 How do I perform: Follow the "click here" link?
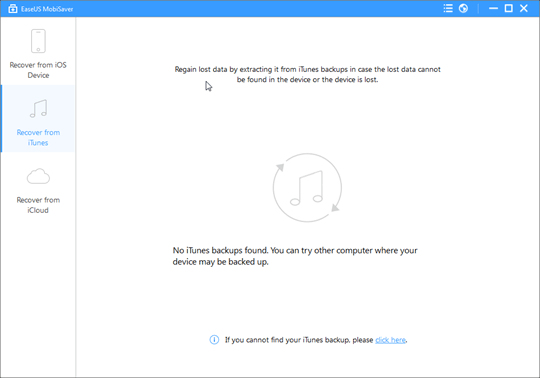[391, 340]
